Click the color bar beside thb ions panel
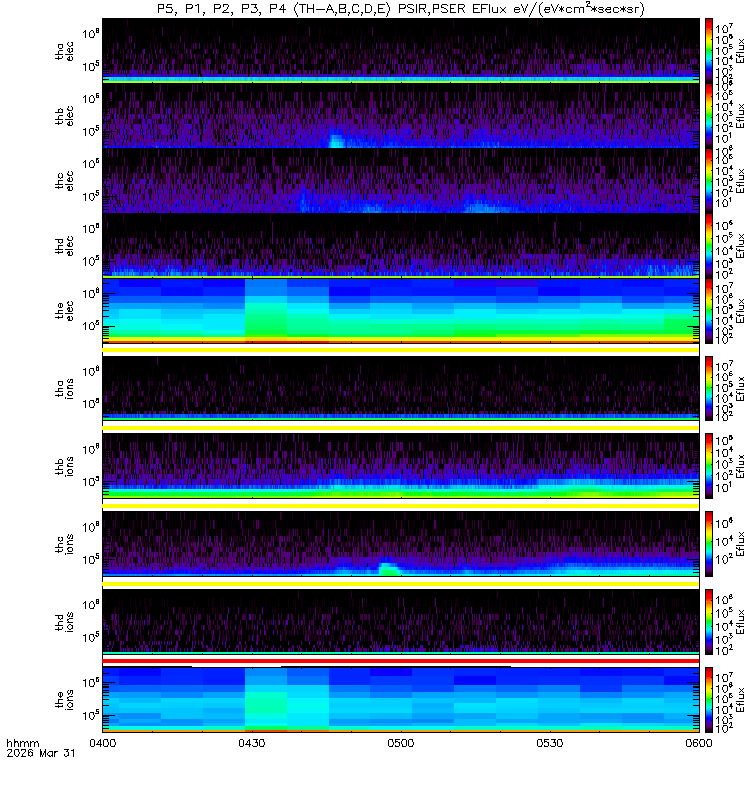 [x=709, y=466]
